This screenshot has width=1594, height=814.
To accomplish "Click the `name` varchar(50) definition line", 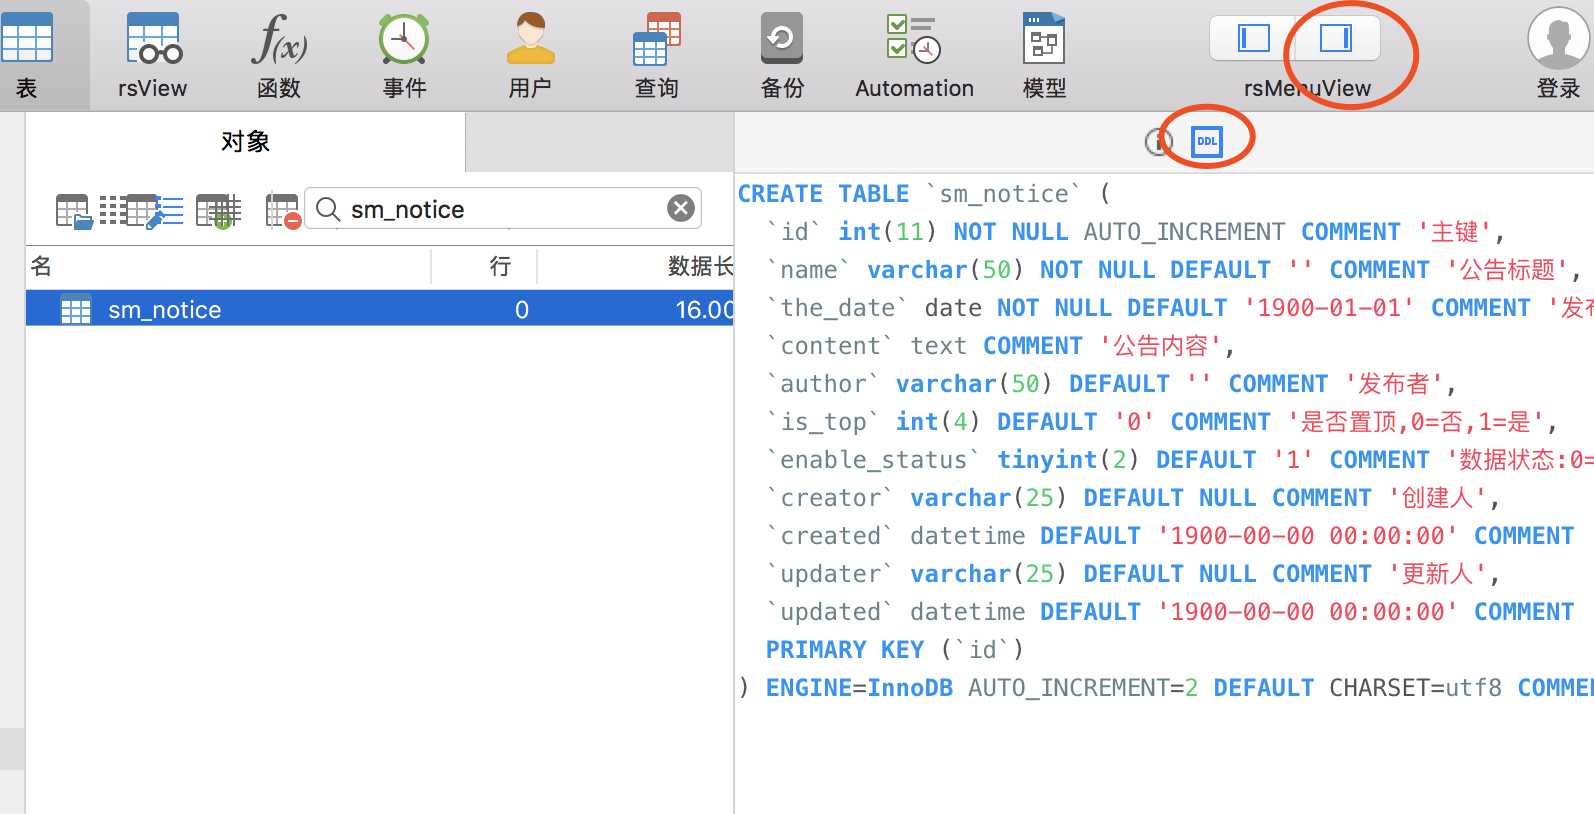I will 1173,270.
